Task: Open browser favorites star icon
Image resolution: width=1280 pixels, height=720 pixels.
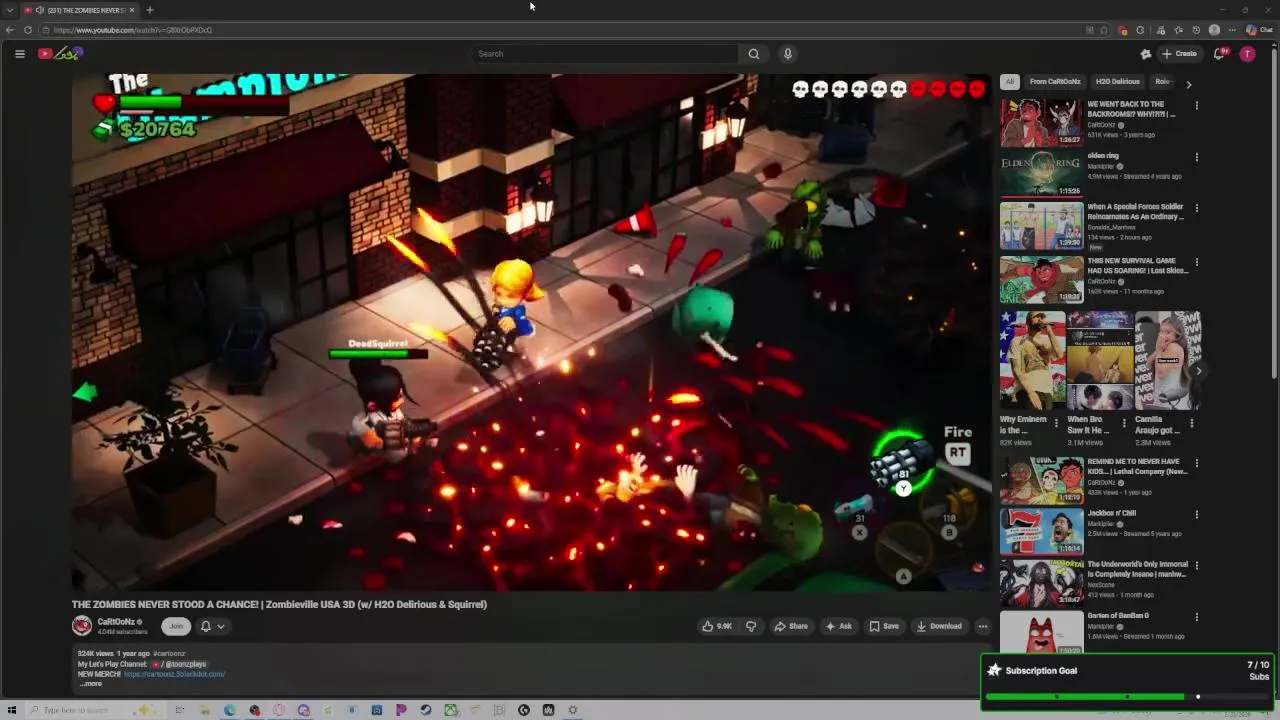Action: point(1178,30)
